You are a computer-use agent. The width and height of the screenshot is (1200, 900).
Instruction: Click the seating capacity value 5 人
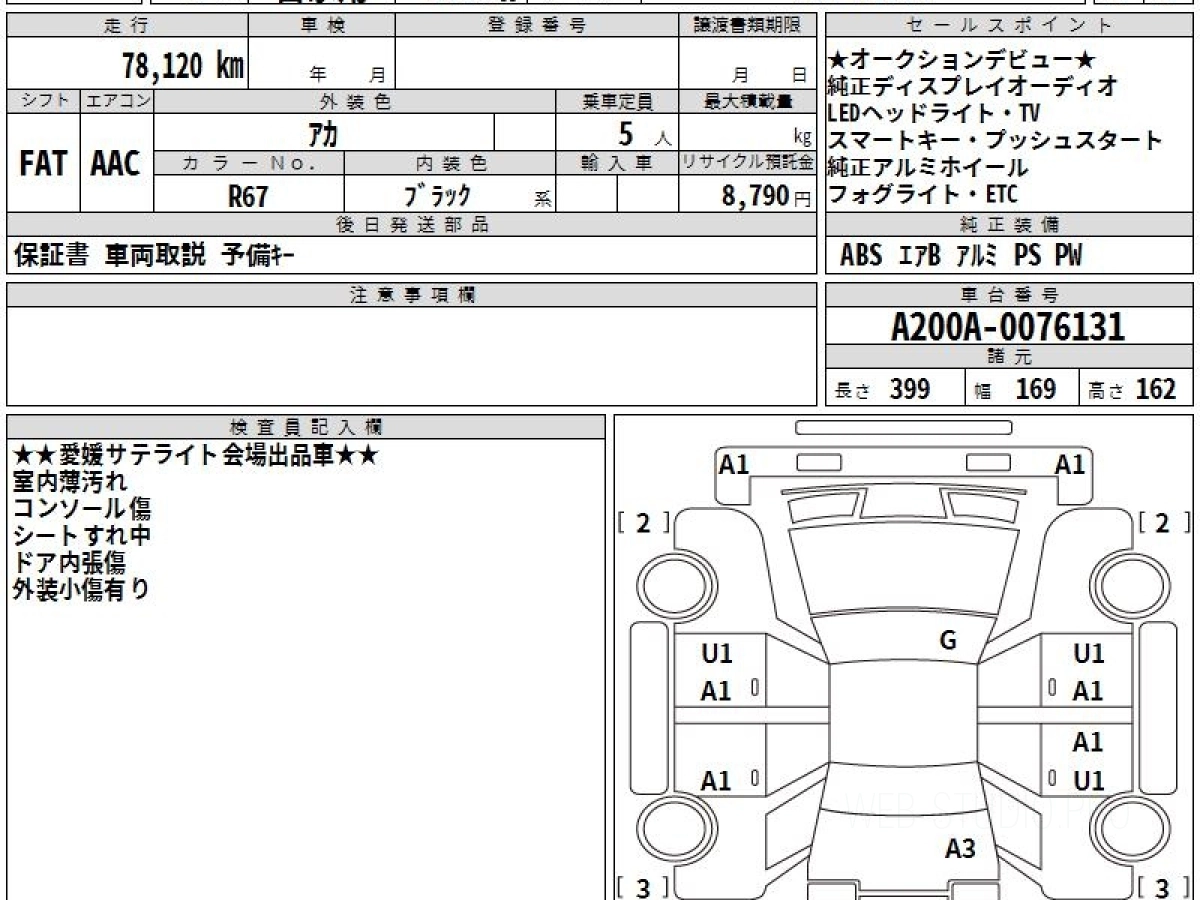click(644, 133)
